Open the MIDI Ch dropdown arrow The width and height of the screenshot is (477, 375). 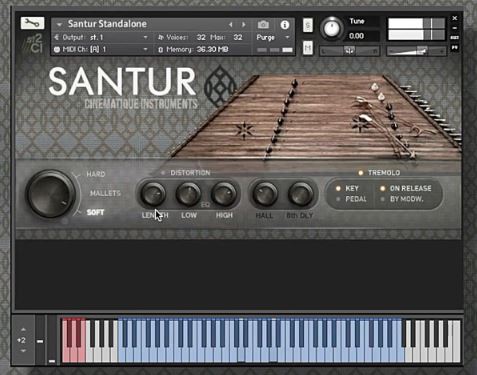click(145, 49)
